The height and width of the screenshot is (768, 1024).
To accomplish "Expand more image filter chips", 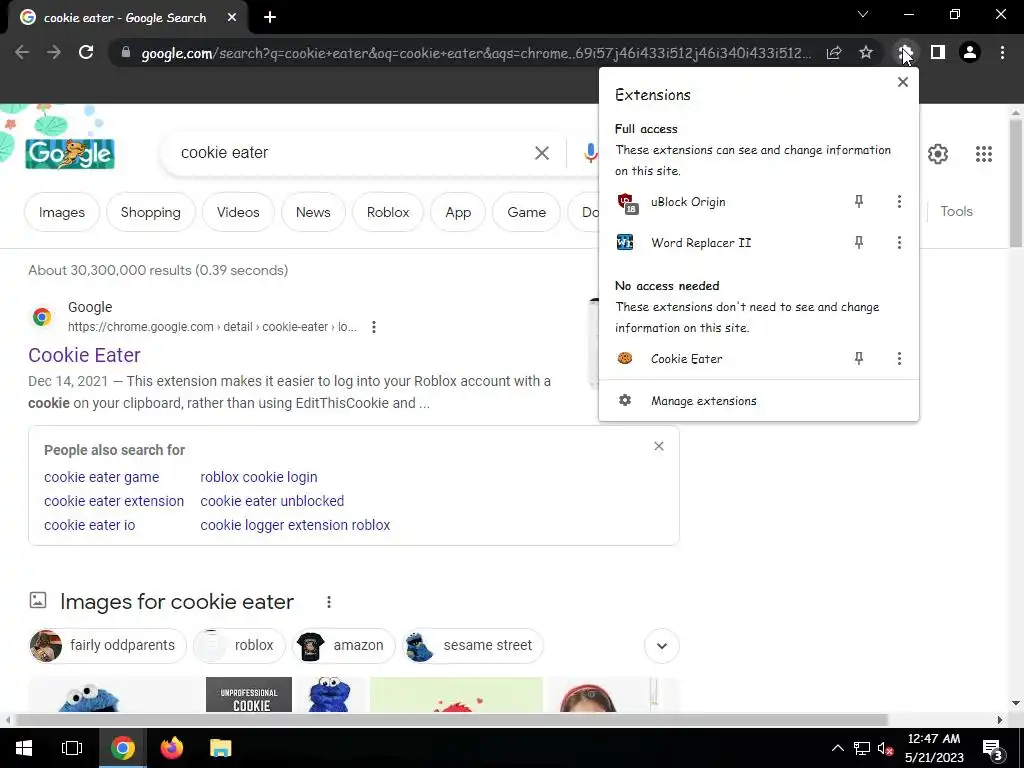I will (x=662, y=646).
